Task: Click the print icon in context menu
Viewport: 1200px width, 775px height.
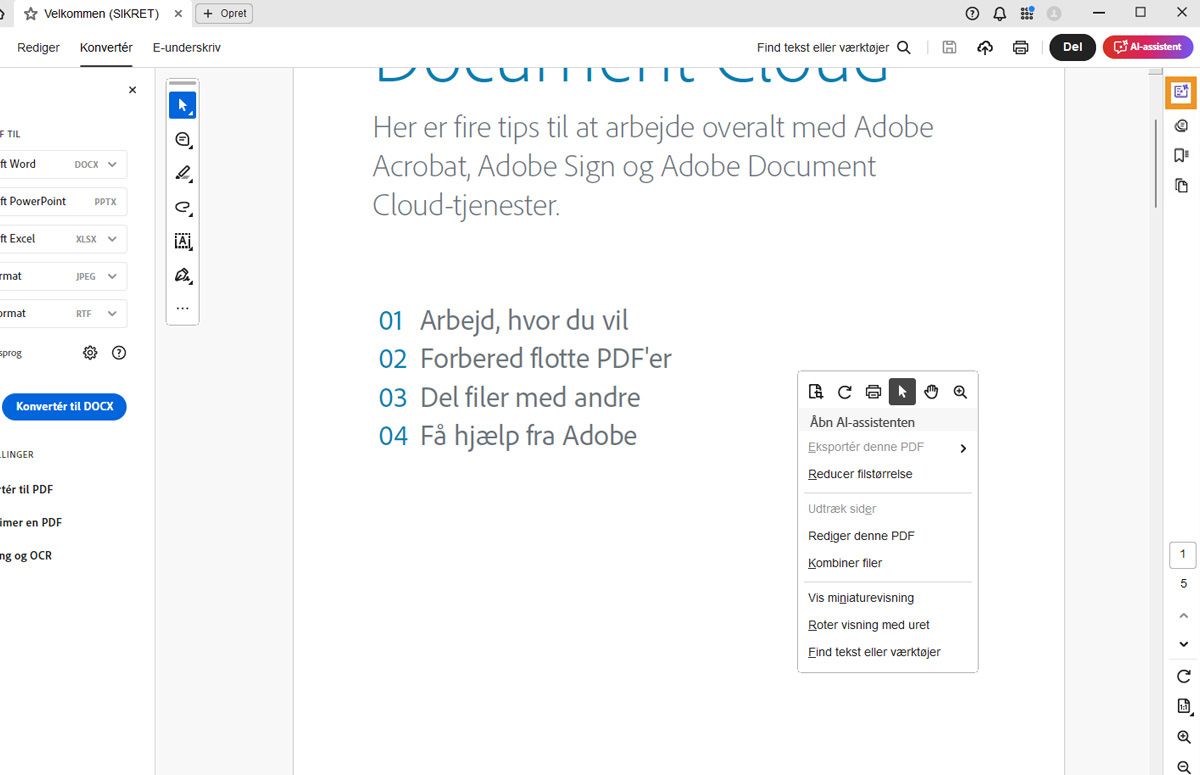Action: 873,391
